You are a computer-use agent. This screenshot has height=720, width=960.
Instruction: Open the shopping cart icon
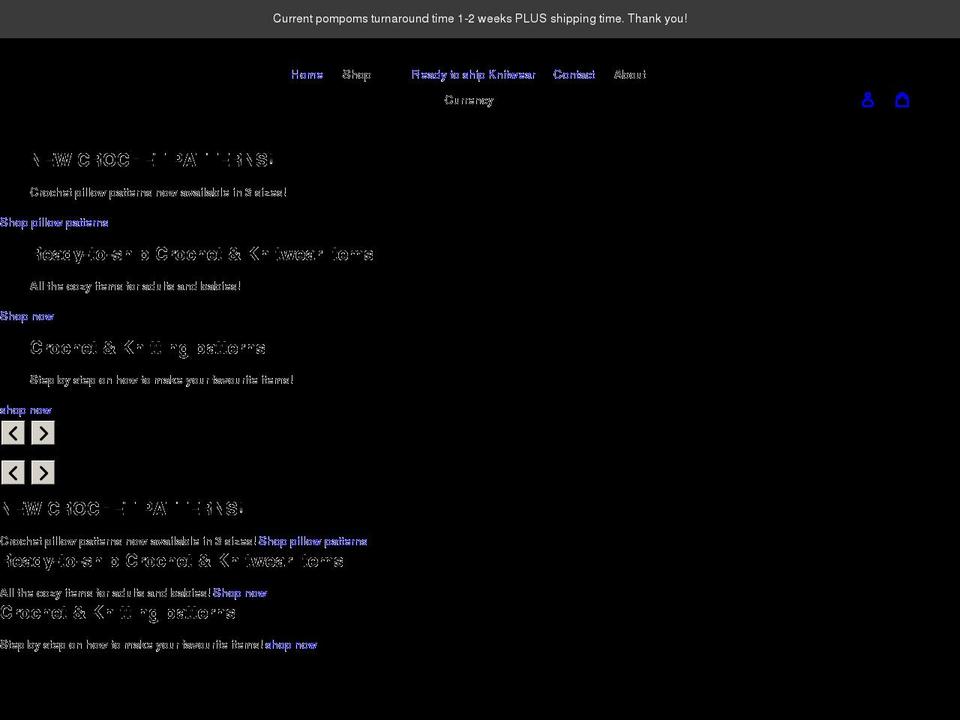click(x=902, y=100)
